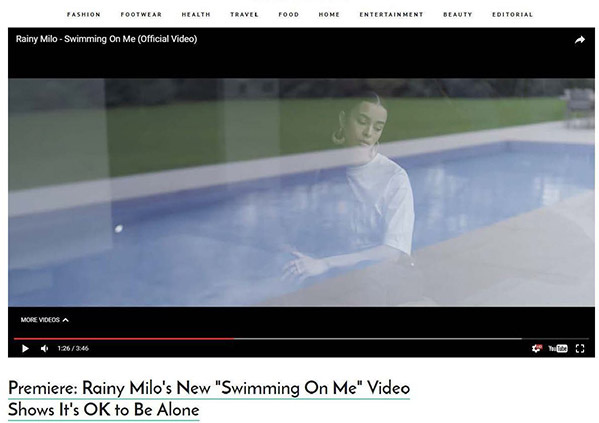
Task: Enter fullscreen mode on the video
Action: pos(580,348)
